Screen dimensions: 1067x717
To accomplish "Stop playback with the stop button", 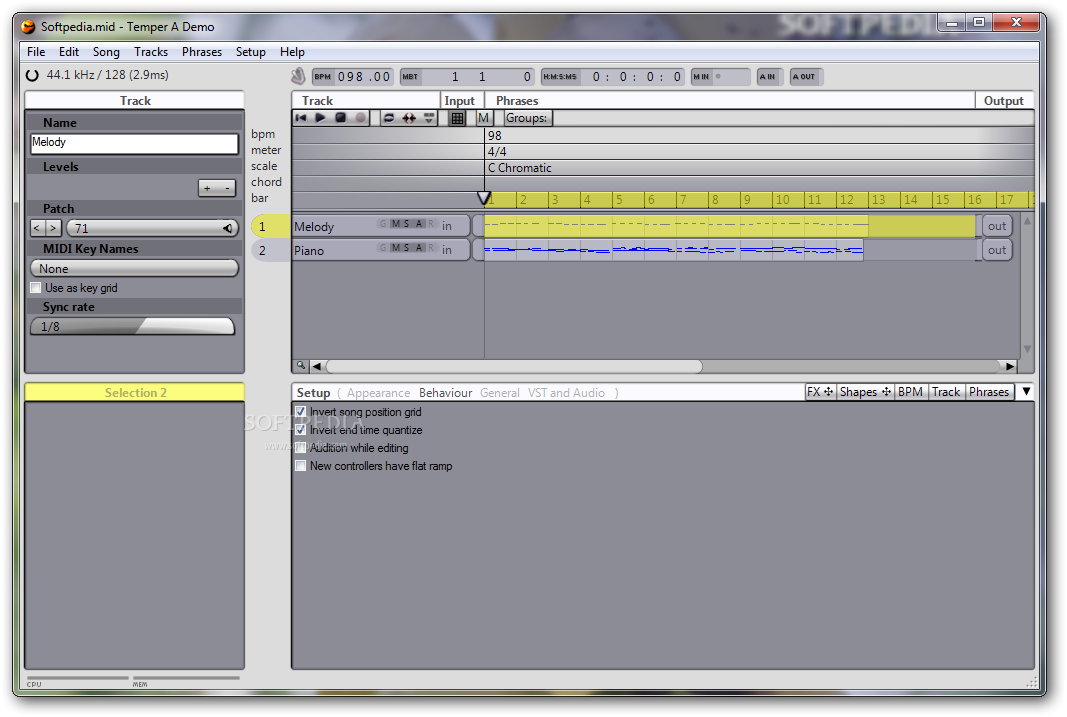I will tap(340, 118).
